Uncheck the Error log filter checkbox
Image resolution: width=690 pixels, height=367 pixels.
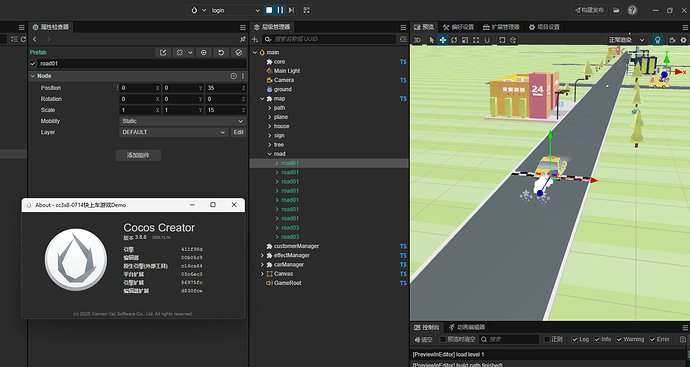653,339
